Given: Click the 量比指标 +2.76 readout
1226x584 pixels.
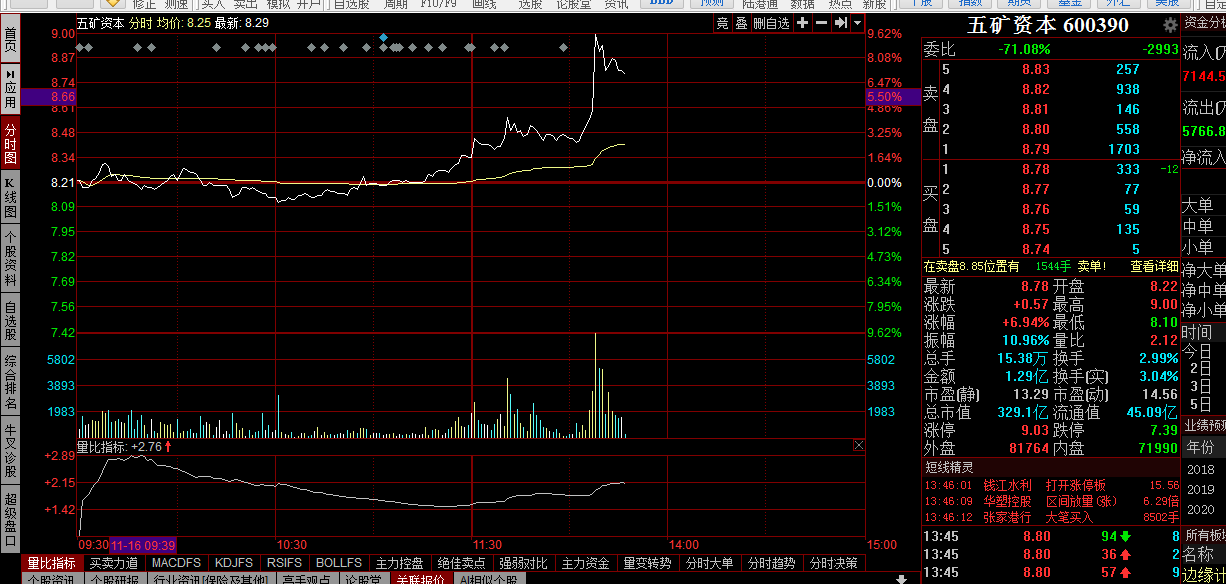Looking at the screenshot, I should click(125, 446).
